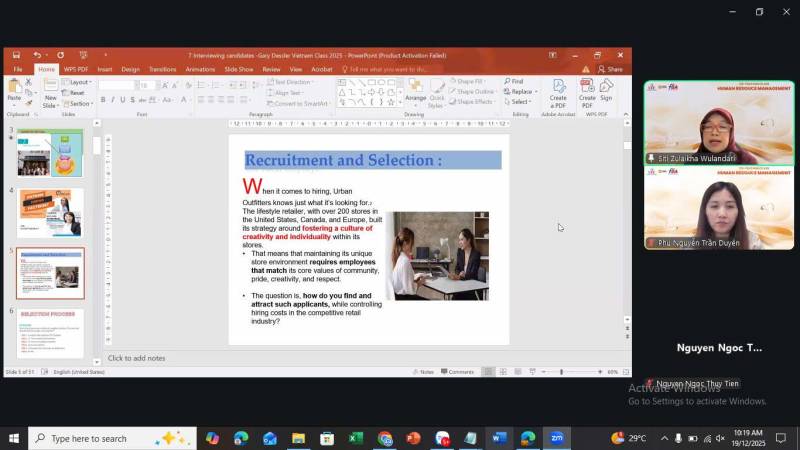Click the Save icon in the quick access toolbar
The width and height of the screenshot is (800, 450).
coord(16,55)
